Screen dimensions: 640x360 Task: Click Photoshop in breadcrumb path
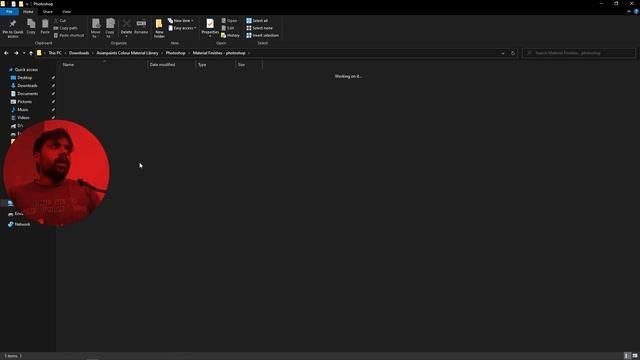(176, 53)
